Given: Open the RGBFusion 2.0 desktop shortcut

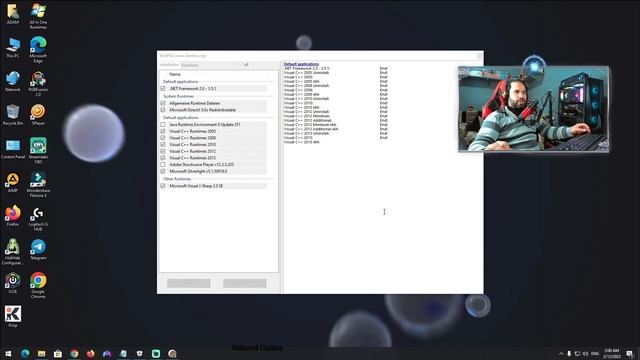Looking at the screenshot, I should click(38, 83).
